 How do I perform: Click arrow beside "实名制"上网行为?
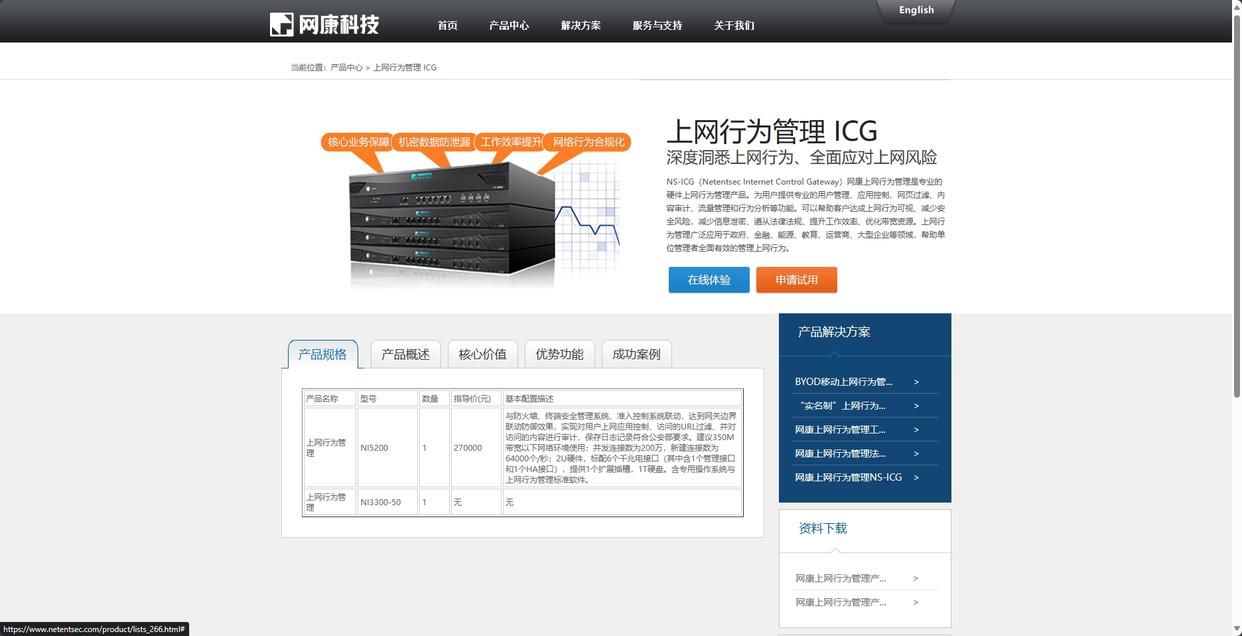click(916, 406)
